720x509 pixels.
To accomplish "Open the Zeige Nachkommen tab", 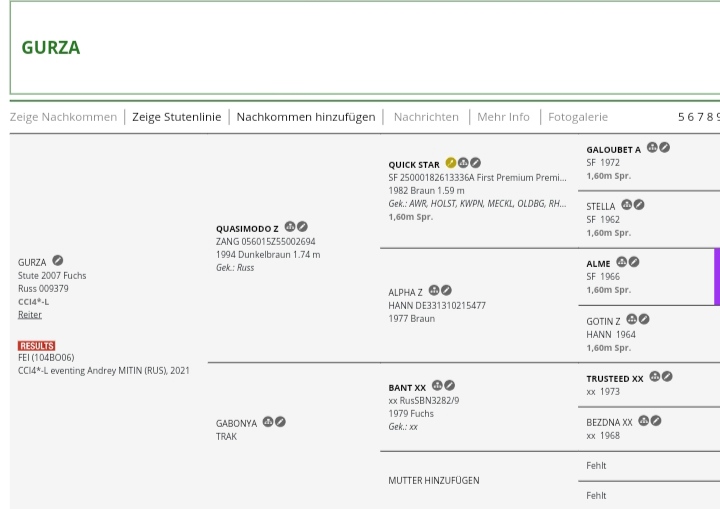I will (x=63, y=117).
